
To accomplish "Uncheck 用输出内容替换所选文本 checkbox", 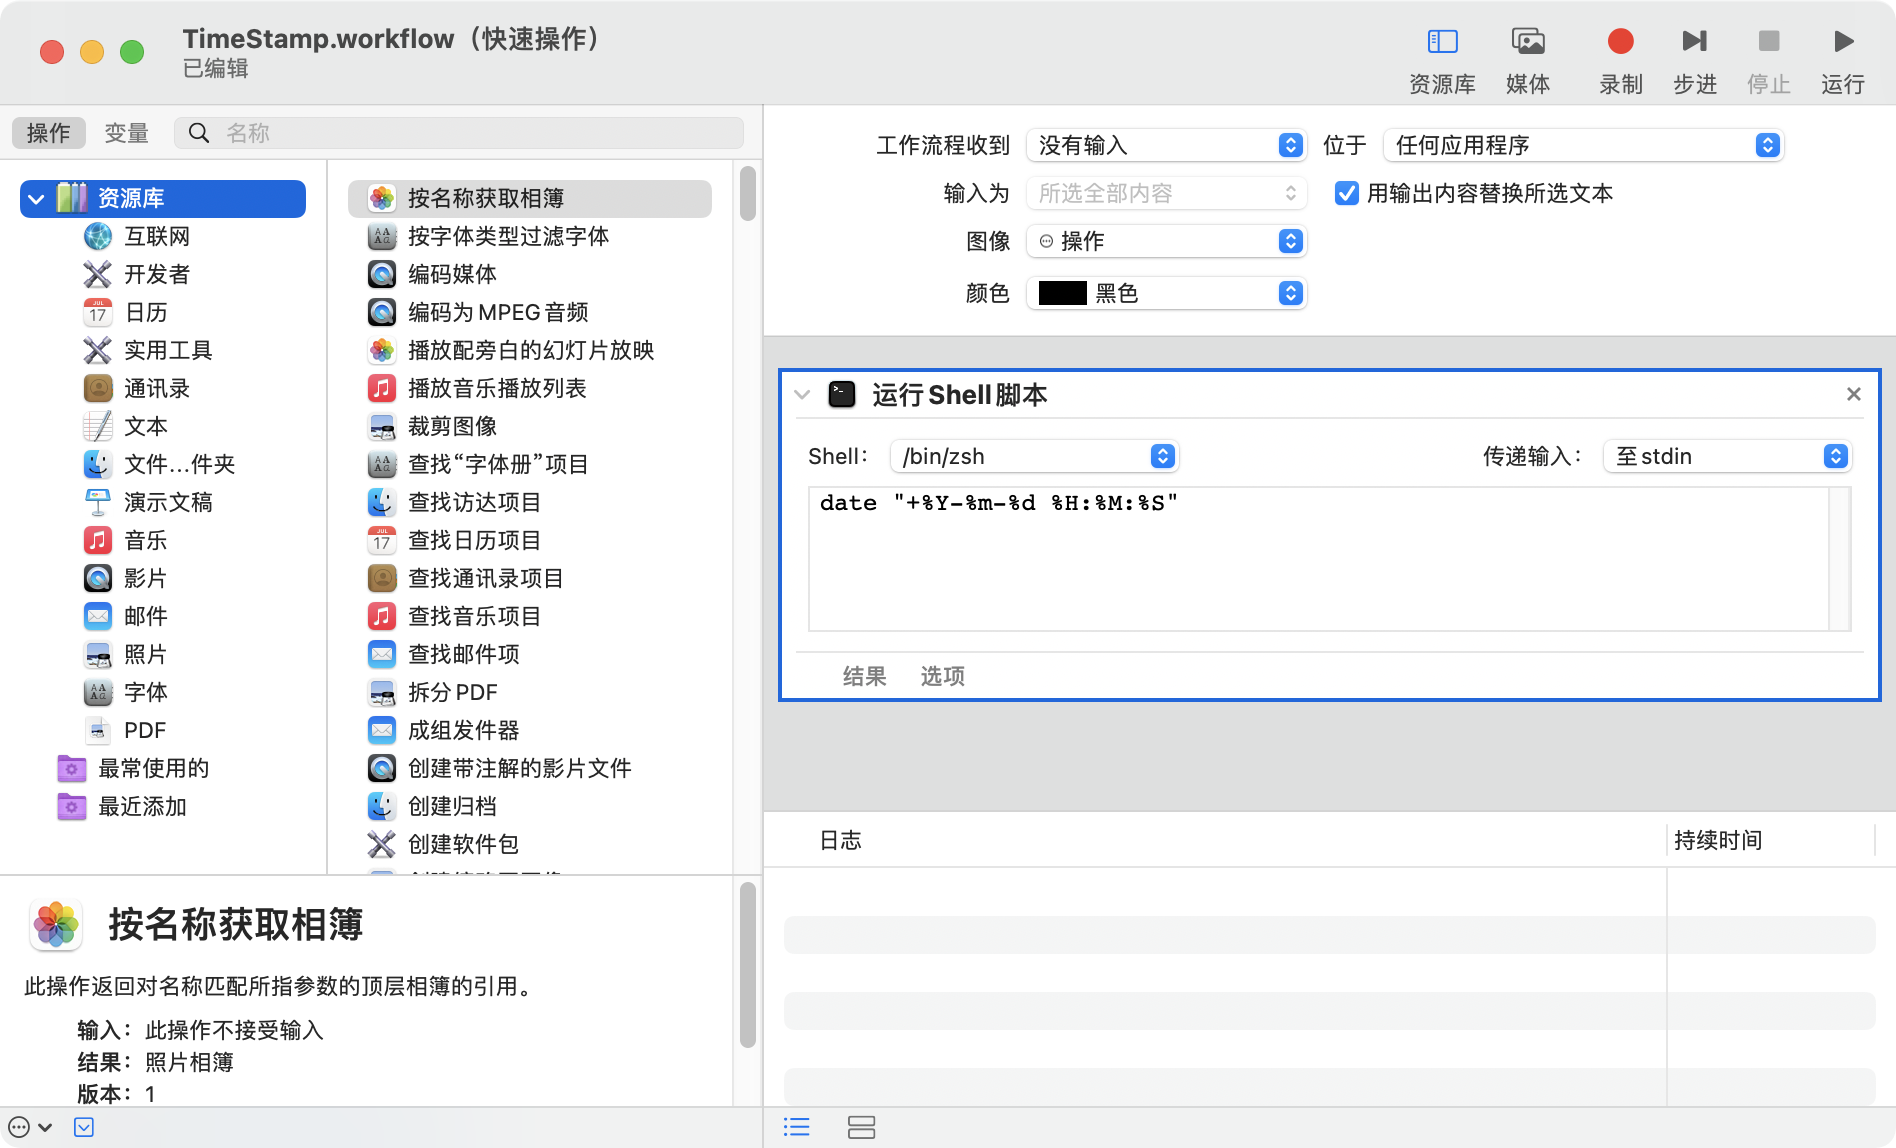I will click(1345, 194).
